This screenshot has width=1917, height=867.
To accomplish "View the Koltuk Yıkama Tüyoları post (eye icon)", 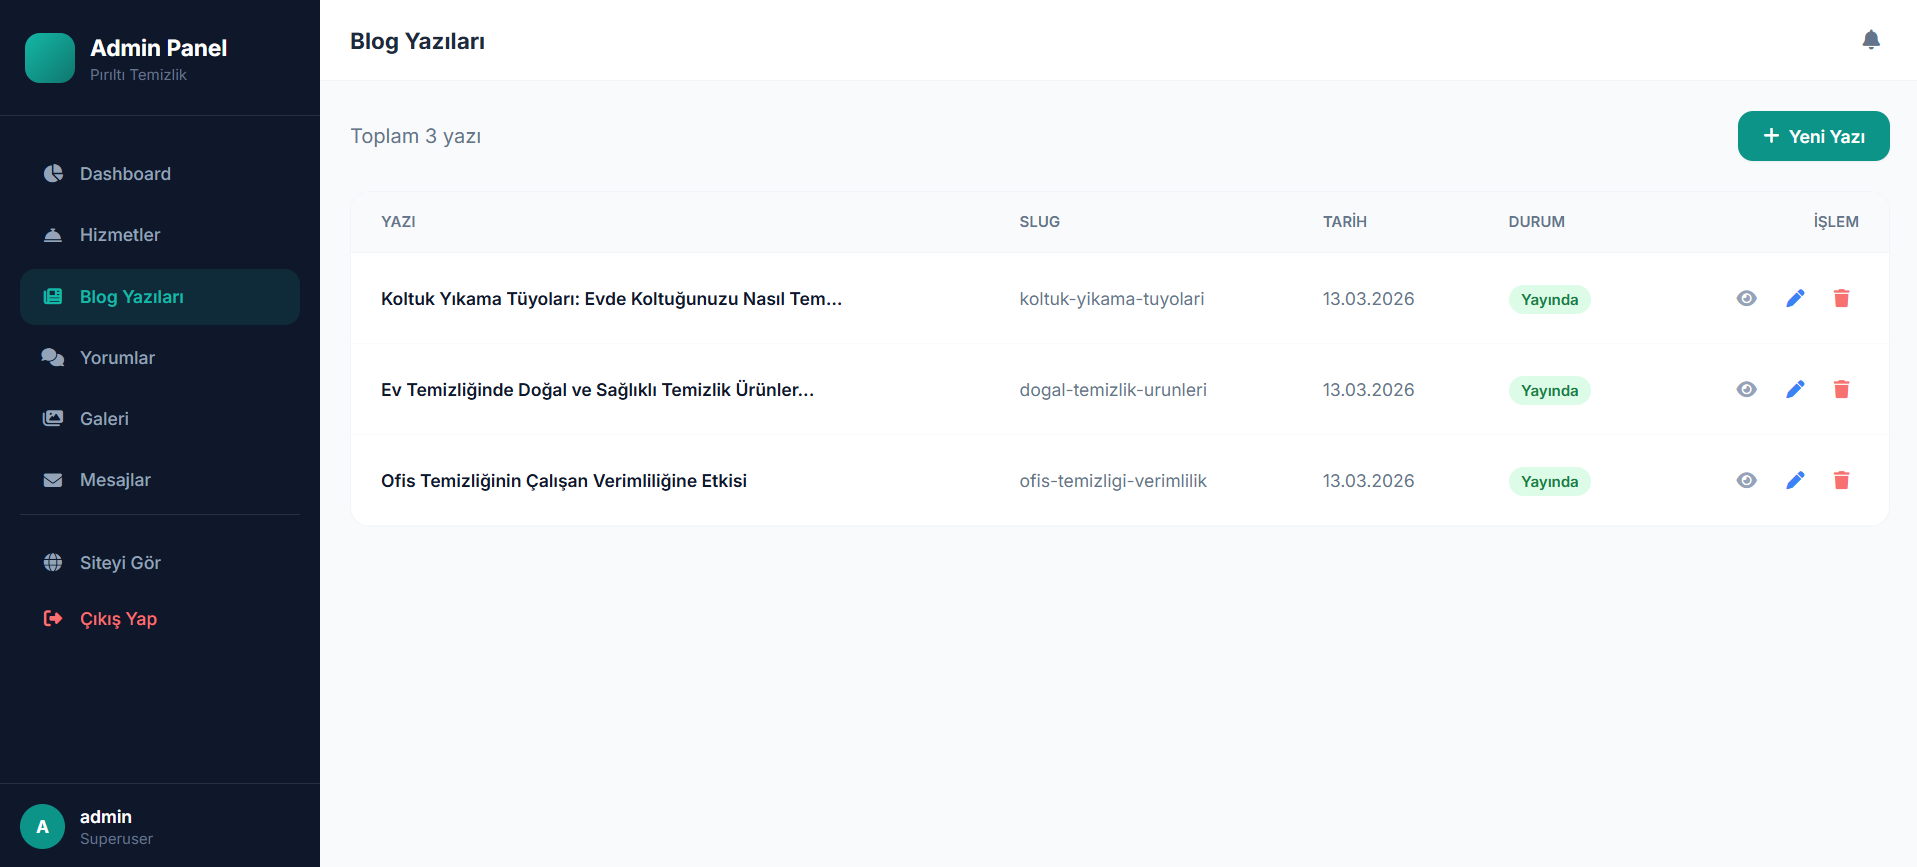I will (1746, 298).
